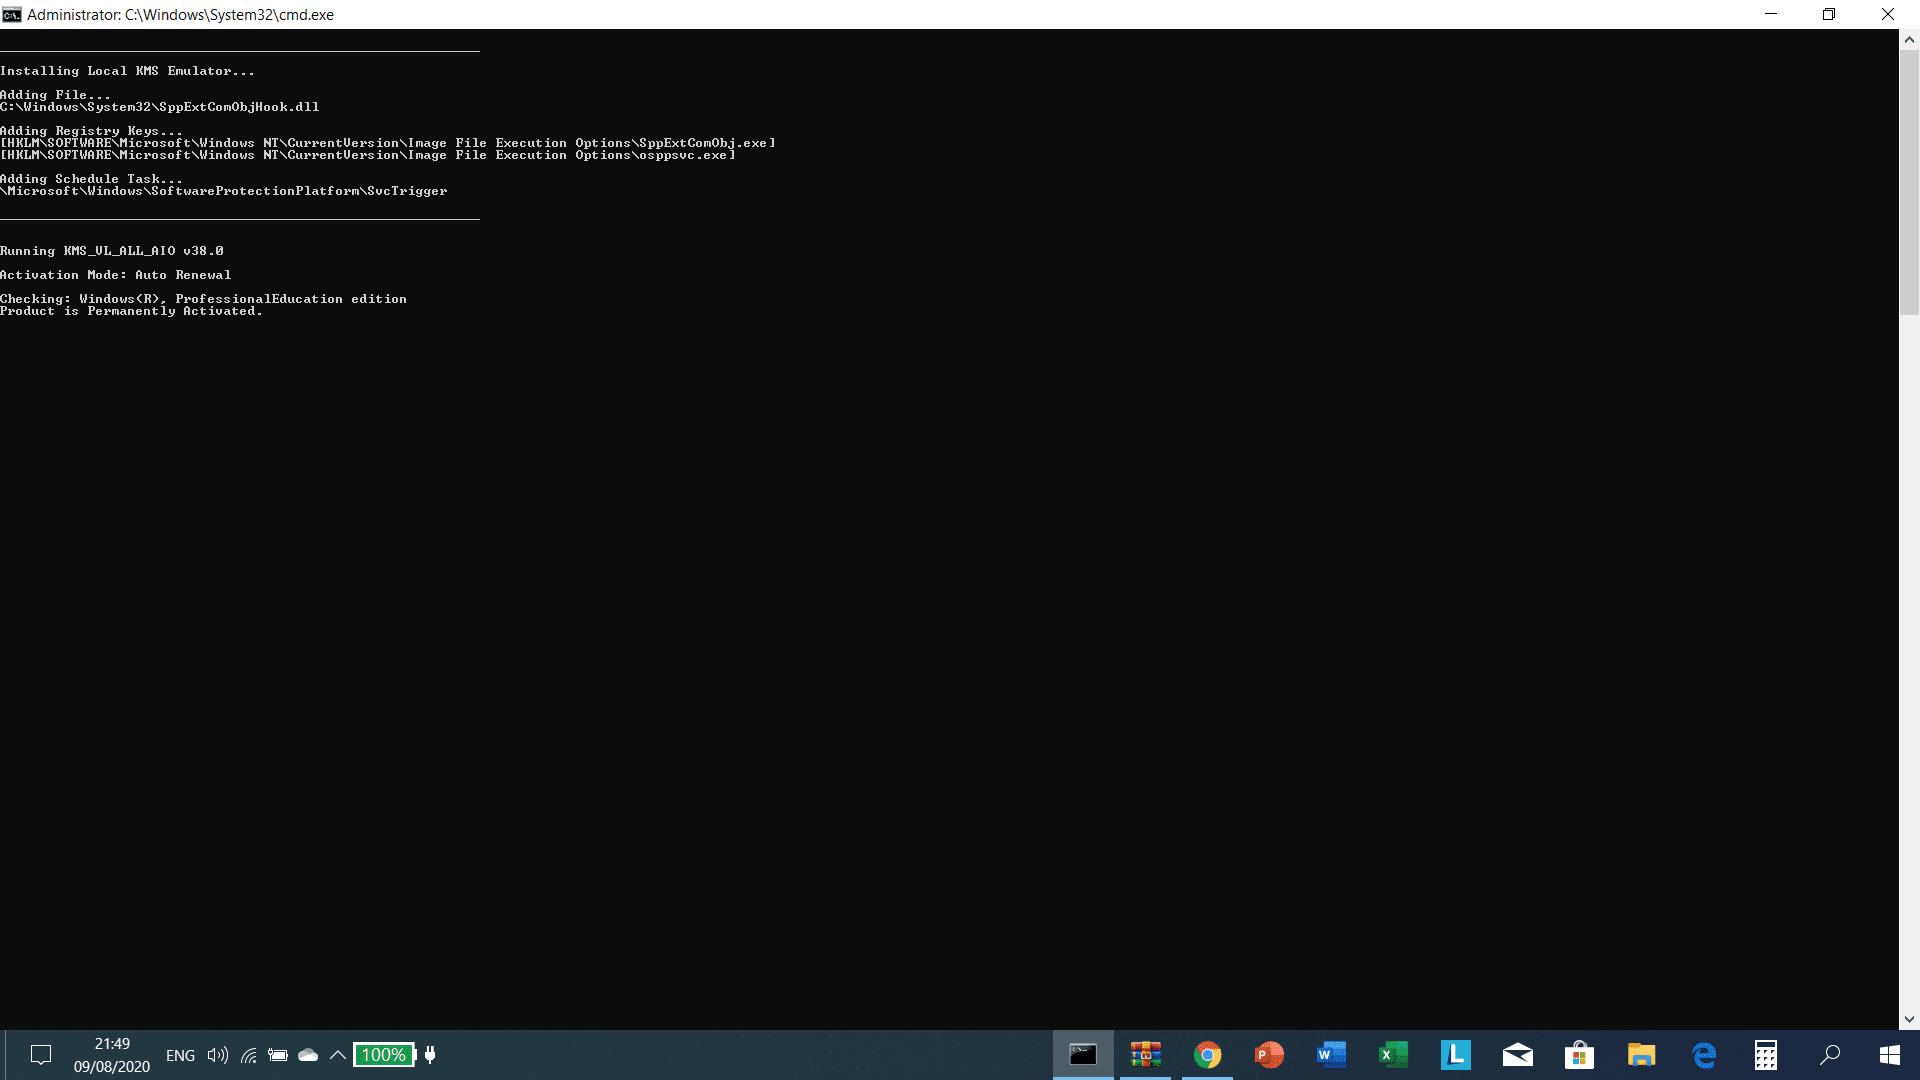Launch Microsoft Word from the taskbar
1920x1080 pixels.
1331,1054
